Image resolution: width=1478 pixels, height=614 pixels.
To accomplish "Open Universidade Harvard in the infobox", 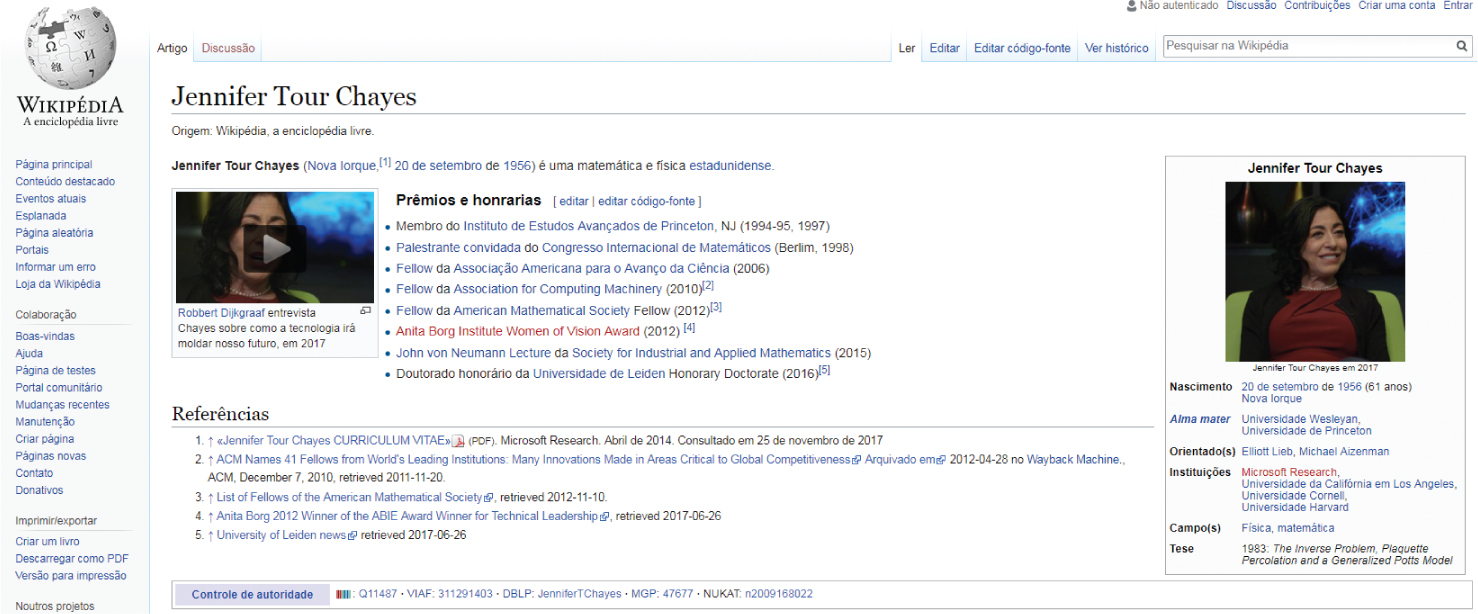I will click(1294, 507).
